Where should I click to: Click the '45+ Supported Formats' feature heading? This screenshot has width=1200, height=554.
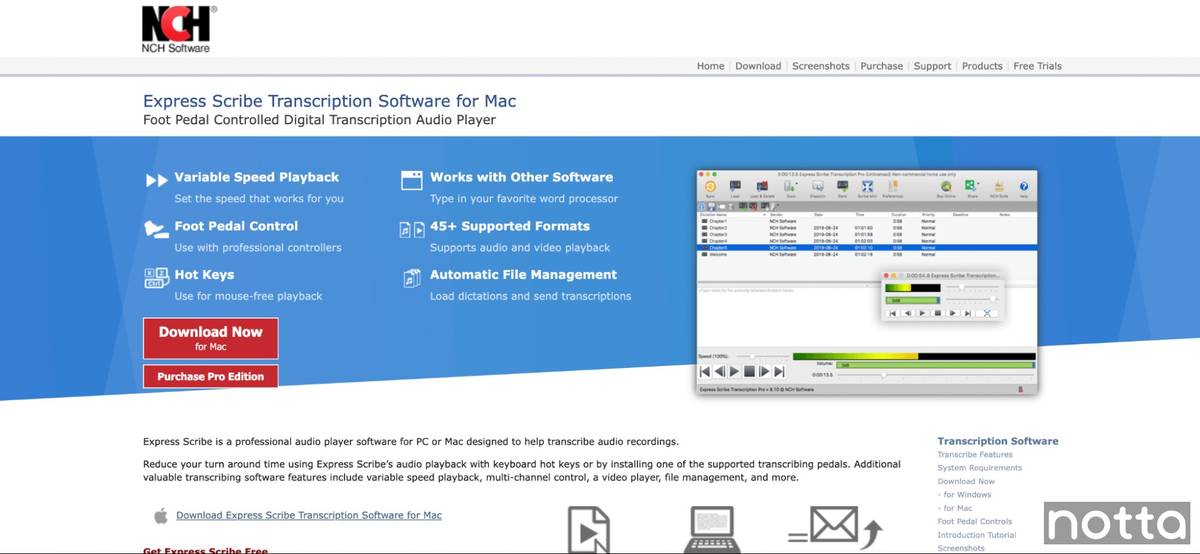510,226
